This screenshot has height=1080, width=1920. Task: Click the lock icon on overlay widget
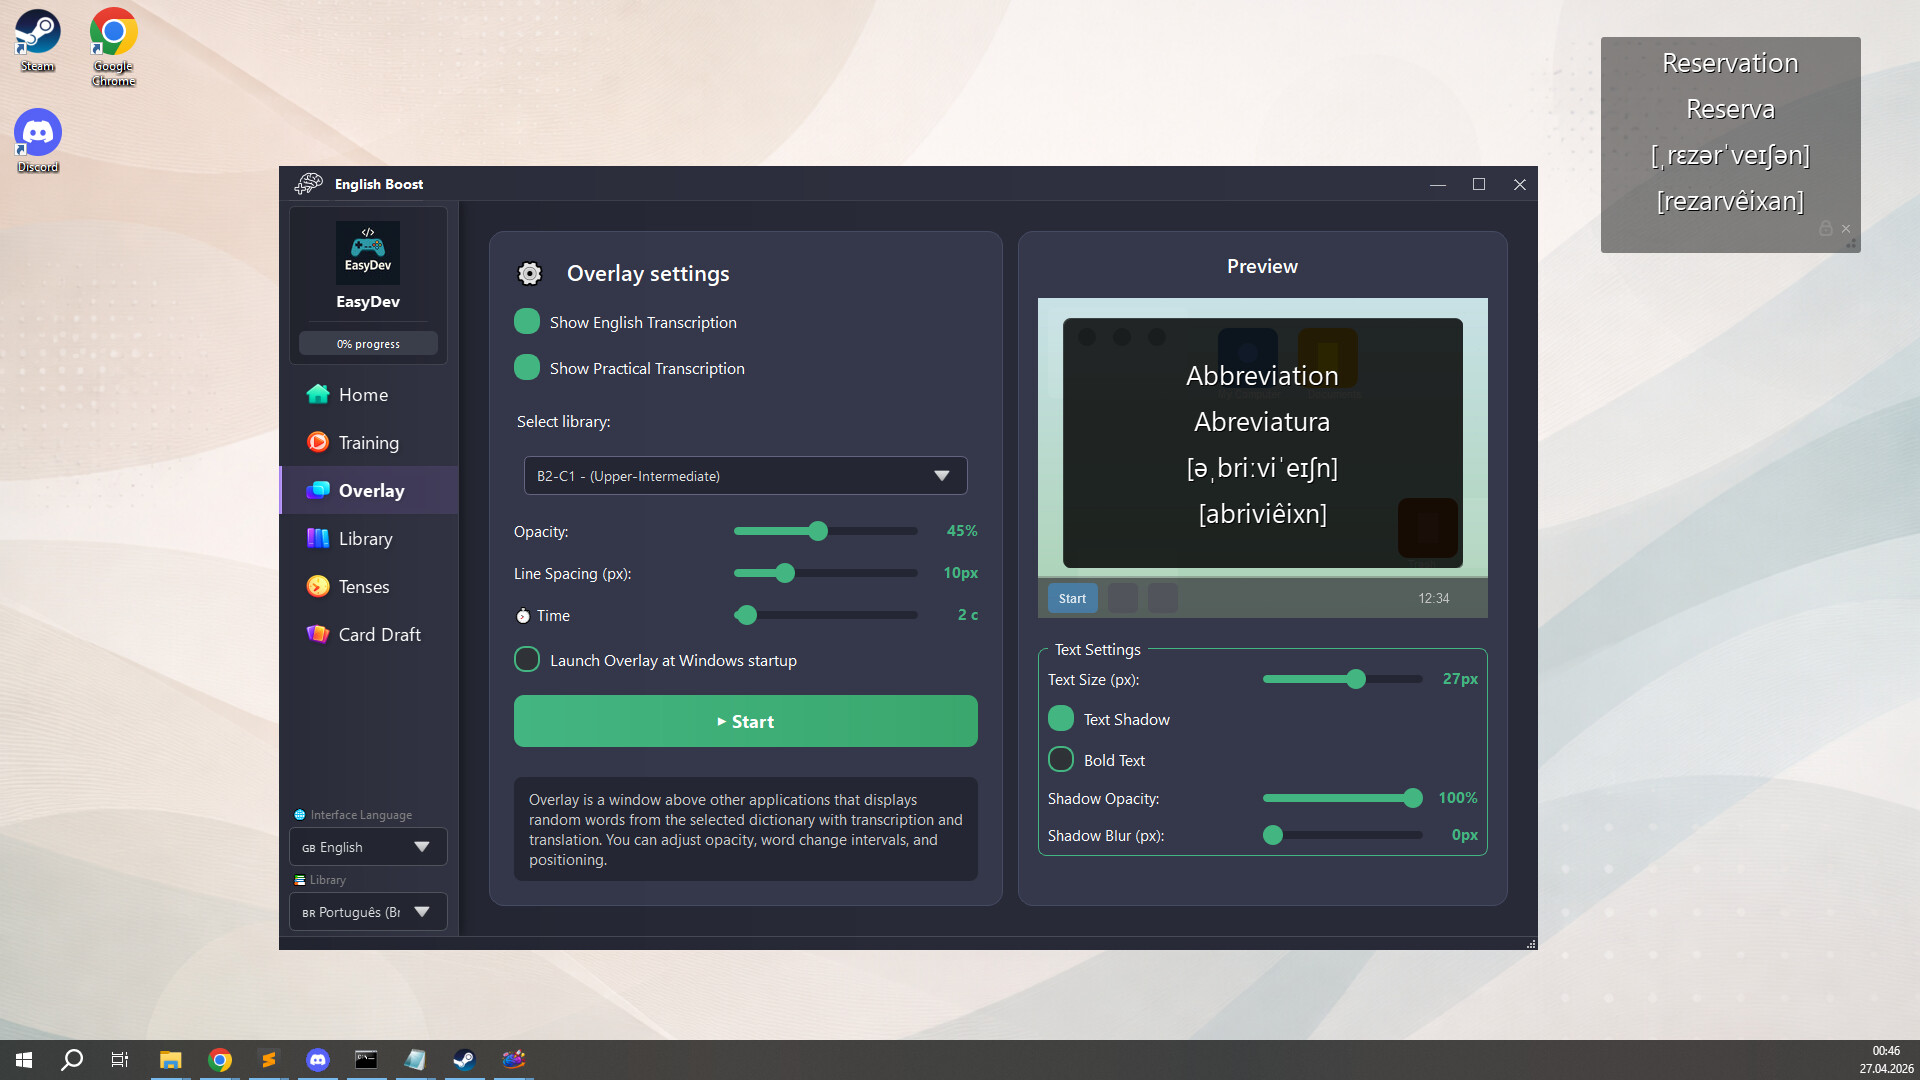pyautogui.click(x=1825, y=229)
